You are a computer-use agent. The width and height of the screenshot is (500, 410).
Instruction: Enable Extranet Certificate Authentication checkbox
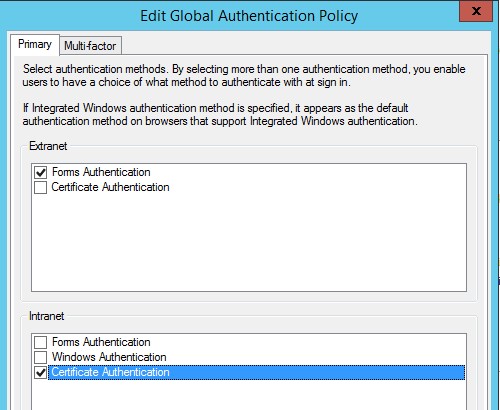click(x=40, y=187)
